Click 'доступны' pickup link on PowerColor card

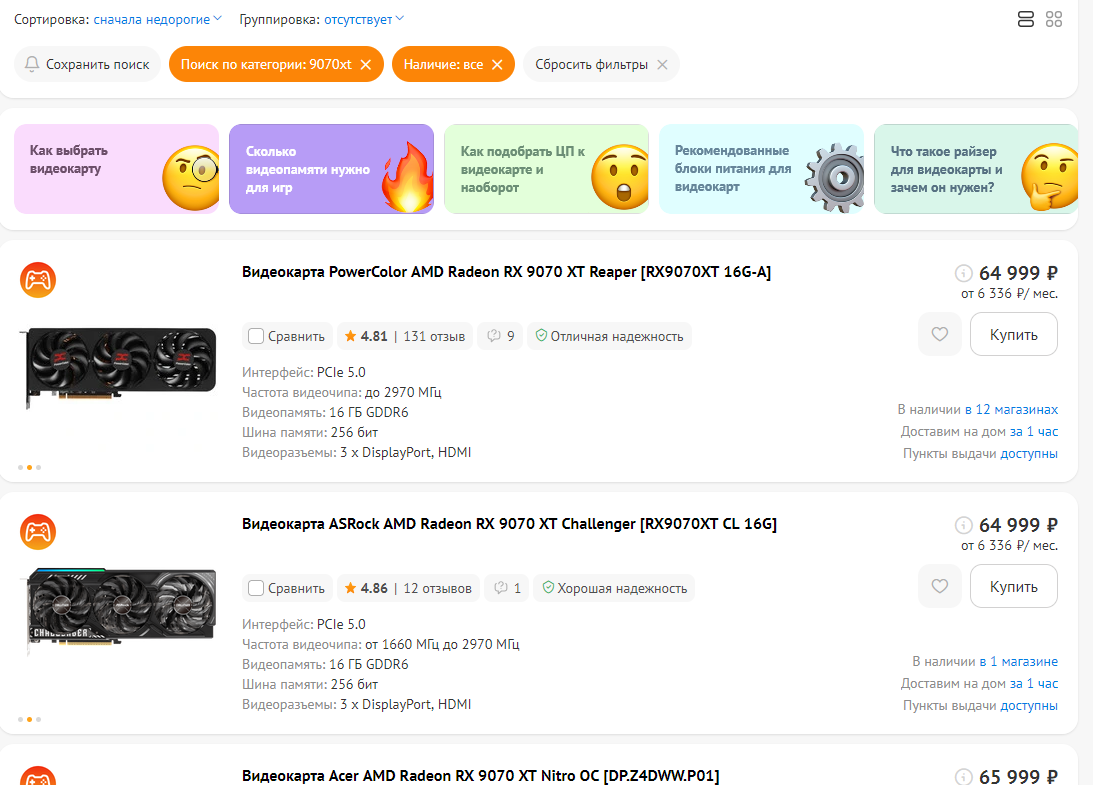(1029, 454)
